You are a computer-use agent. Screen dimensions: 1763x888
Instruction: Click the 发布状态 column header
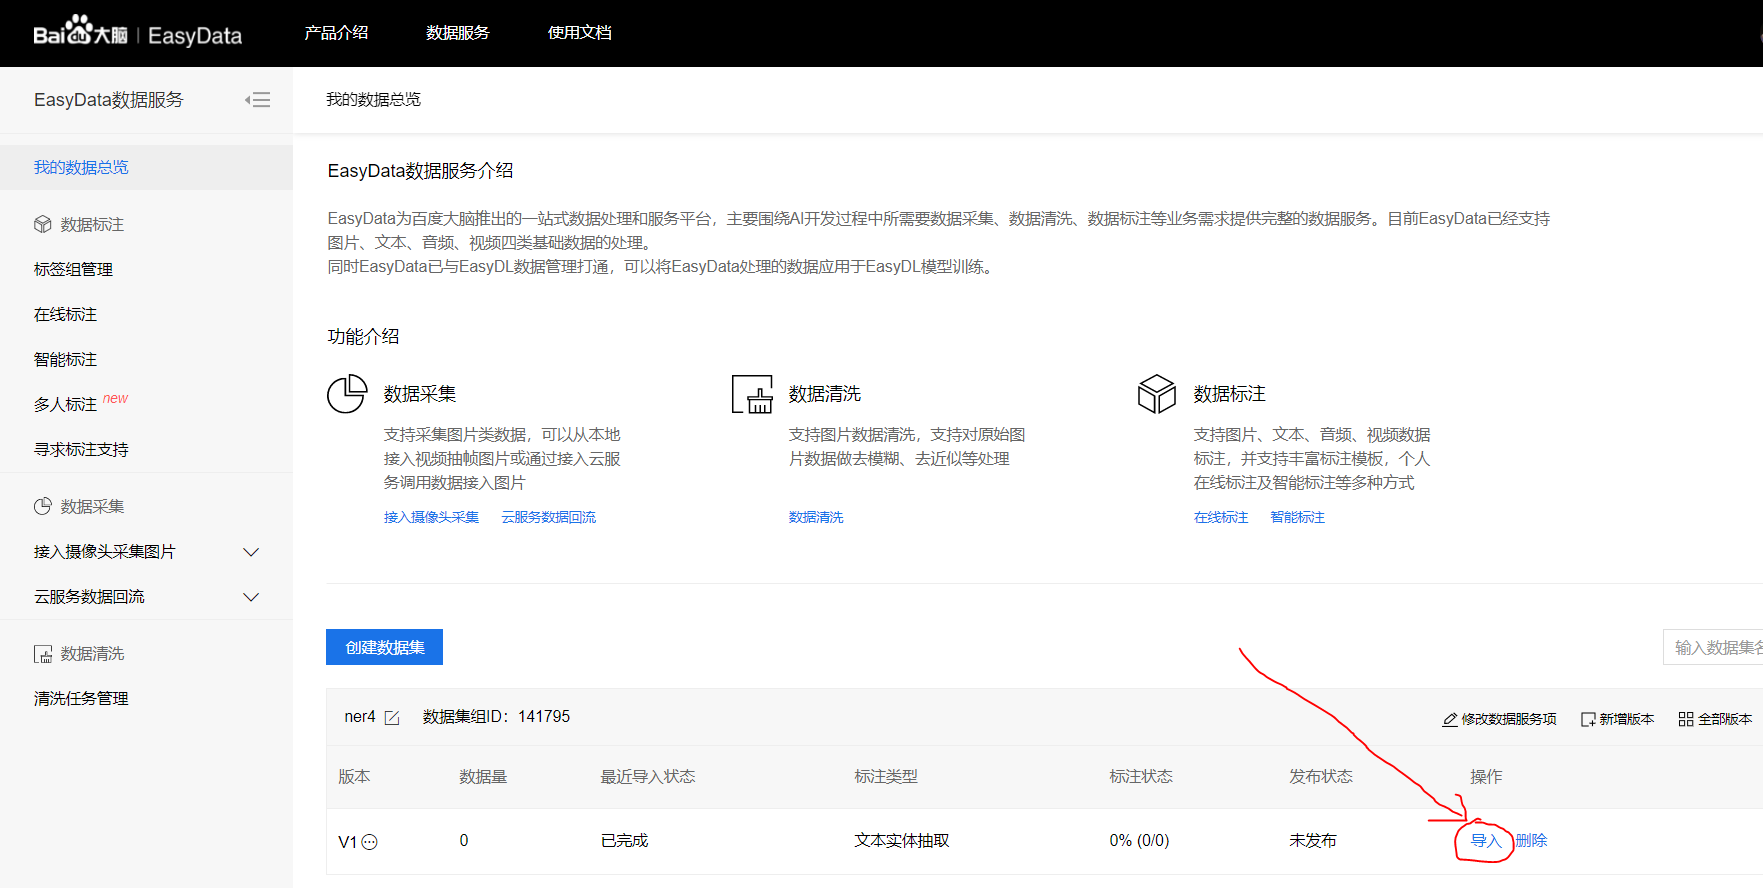pos(1321,777)
